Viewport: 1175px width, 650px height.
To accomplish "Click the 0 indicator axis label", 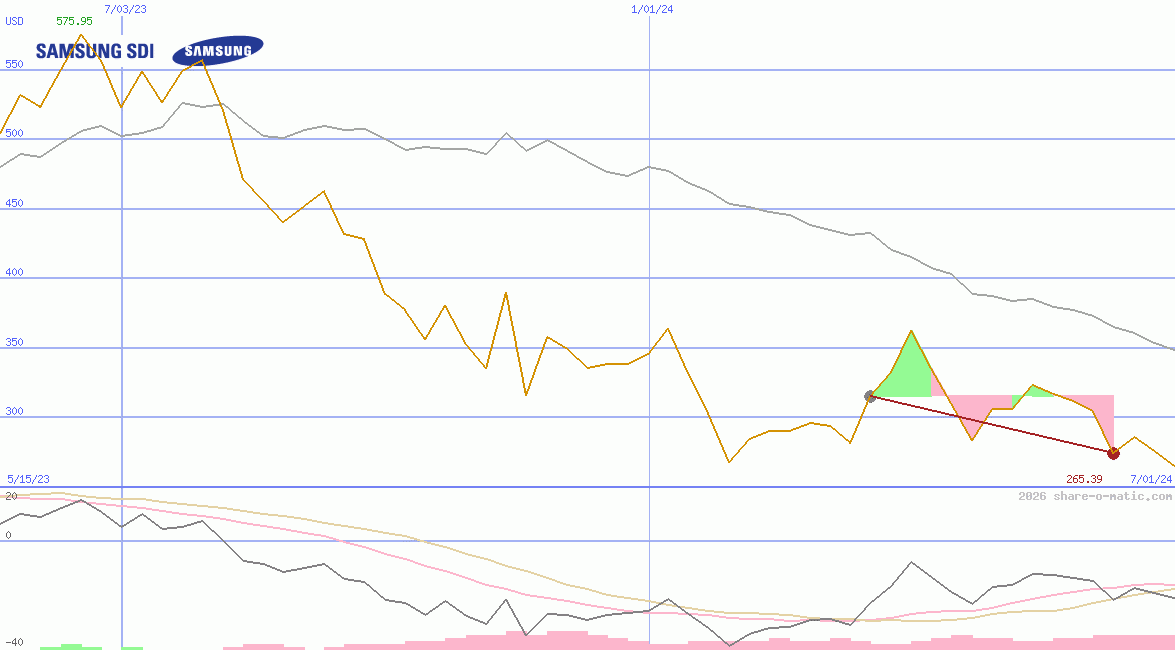I will click(8, 535).
